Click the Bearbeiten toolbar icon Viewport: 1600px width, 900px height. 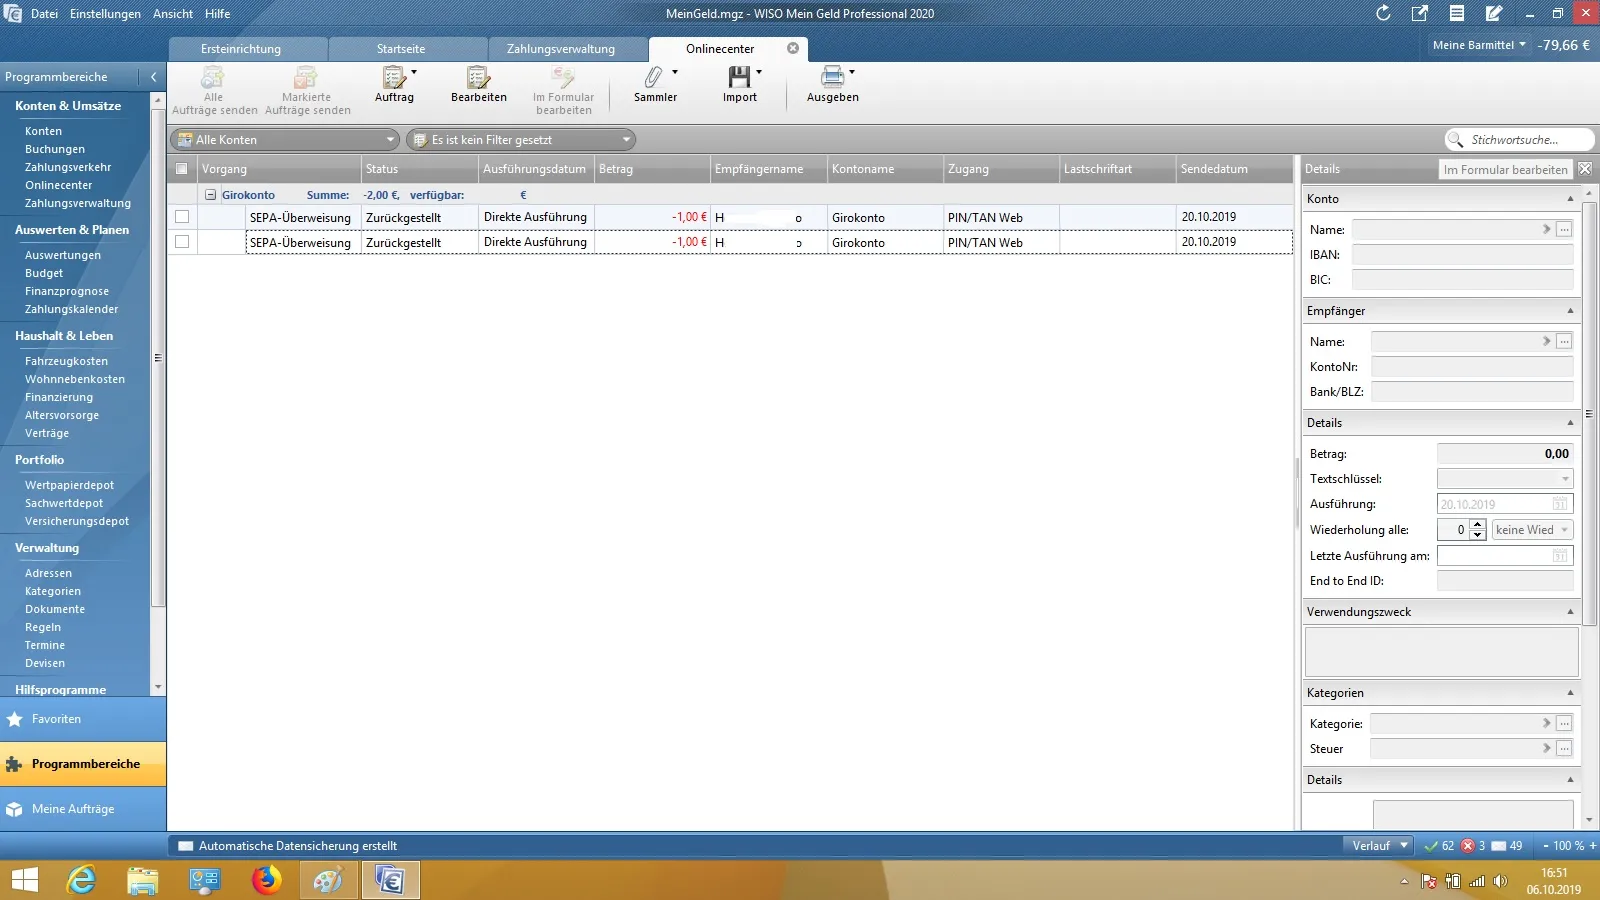pos(478,78)
